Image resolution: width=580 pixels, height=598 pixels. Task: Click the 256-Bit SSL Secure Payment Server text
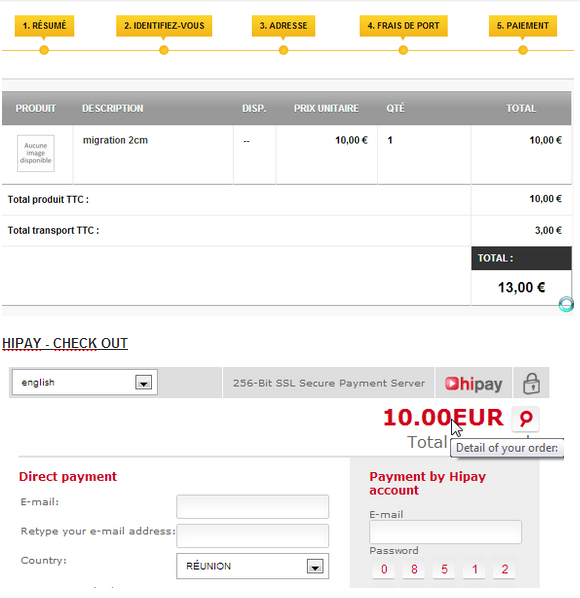[x=329, y=383]
